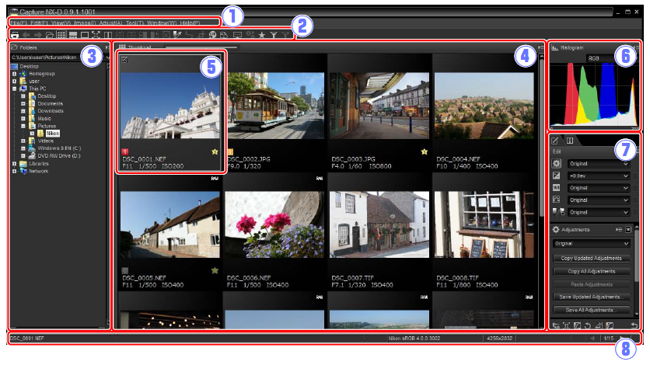The width and height of the screenshot is (650, 365).
Task: Click the thumbnail area vertical scrollbar
Action: point(541,137)
